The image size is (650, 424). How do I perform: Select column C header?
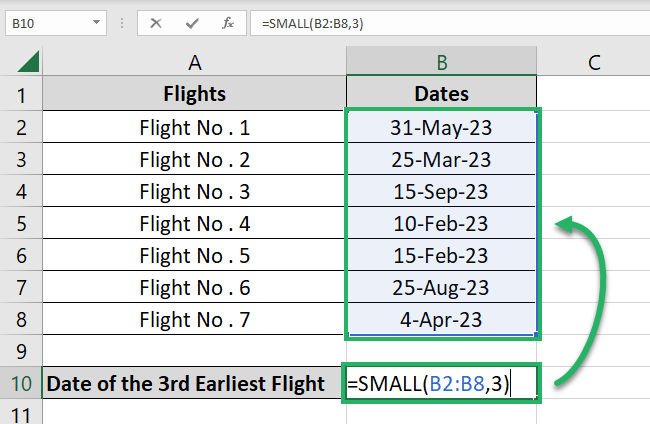click(594, 62)
